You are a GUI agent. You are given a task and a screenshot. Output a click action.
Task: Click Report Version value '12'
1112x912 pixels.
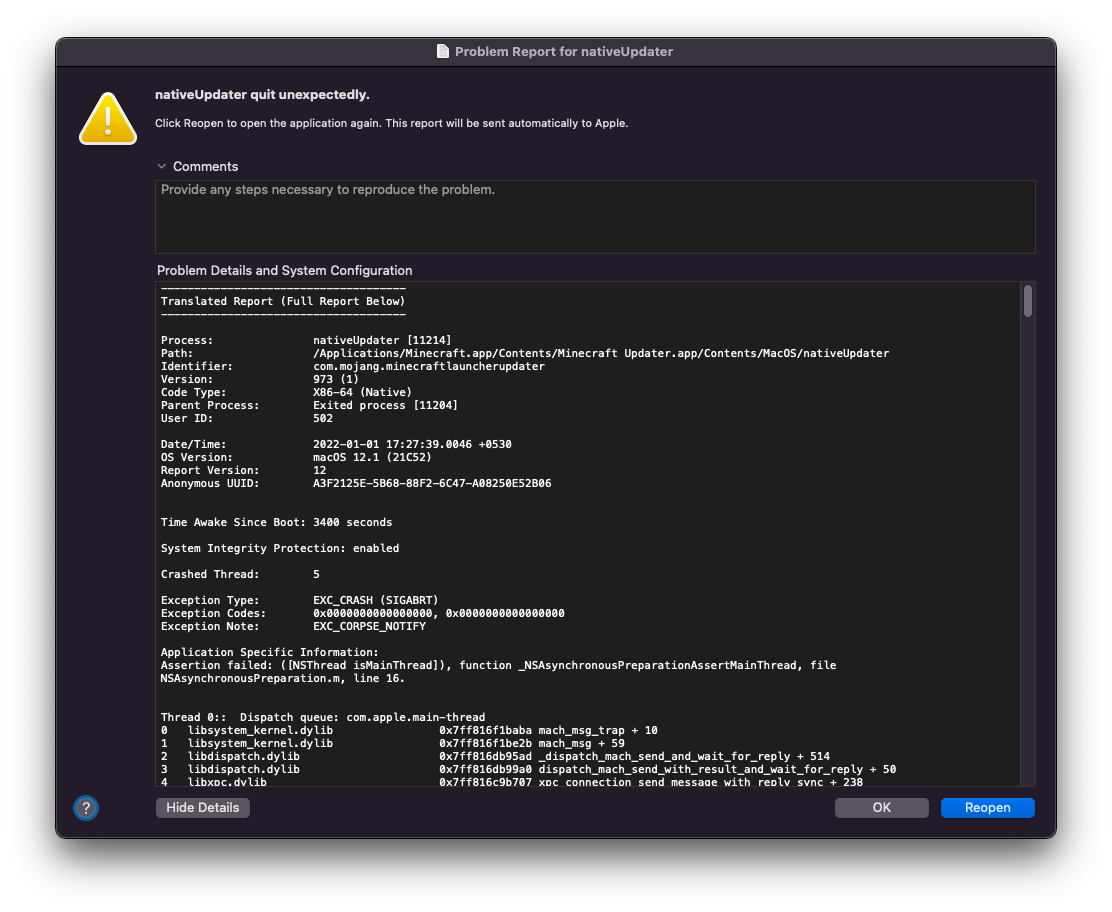pos(320,470)
